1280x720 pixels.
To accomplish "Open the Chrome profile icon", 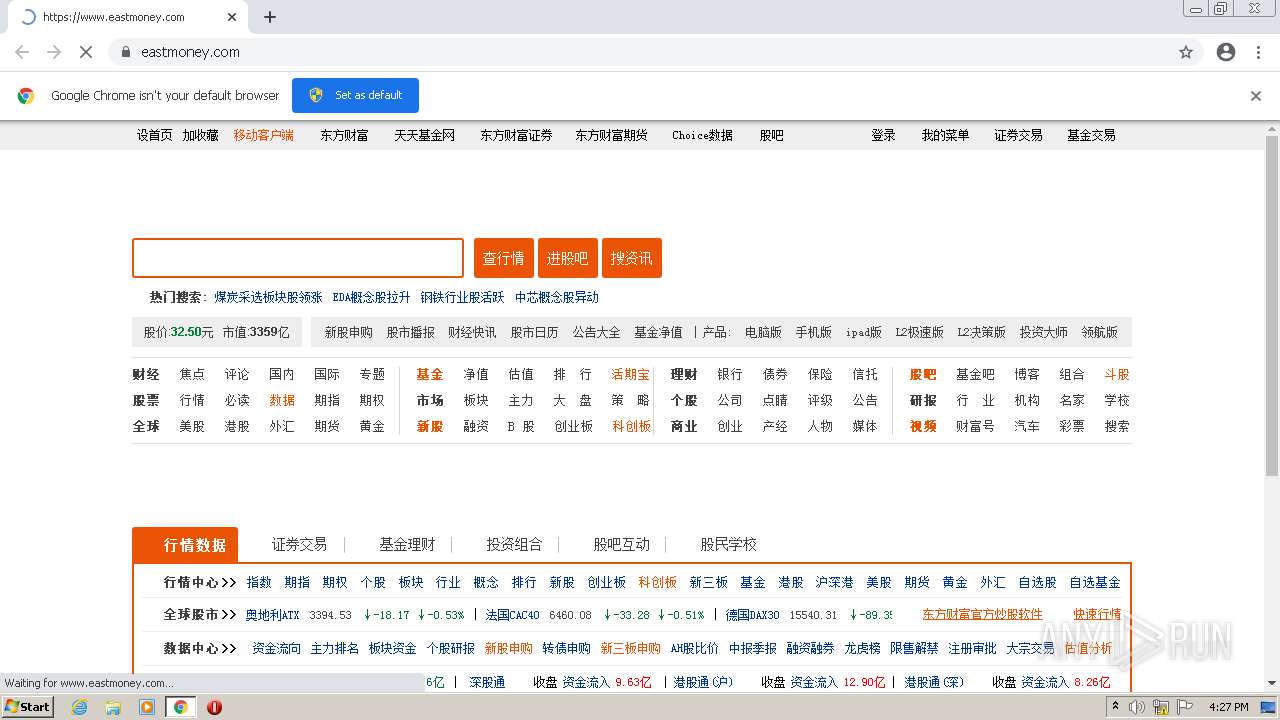I will click(1226, 52).
